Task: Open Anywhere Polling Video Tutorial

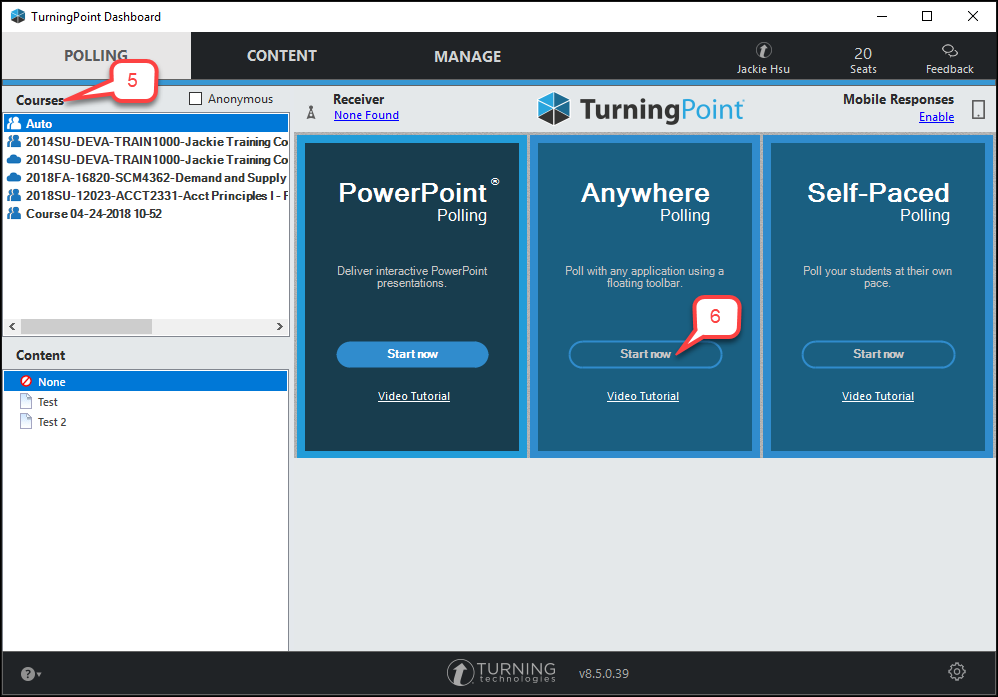Action: click(643, 396)
